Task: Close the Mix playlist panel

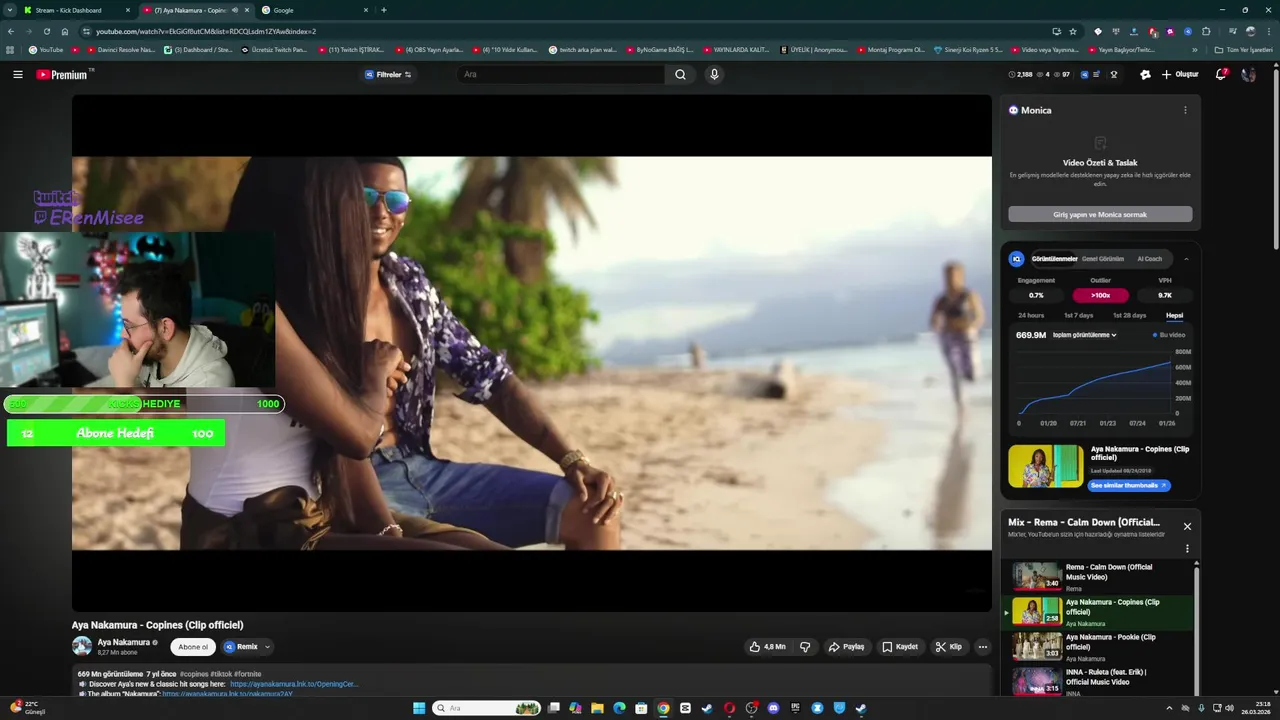Action: click(1187, 526)
